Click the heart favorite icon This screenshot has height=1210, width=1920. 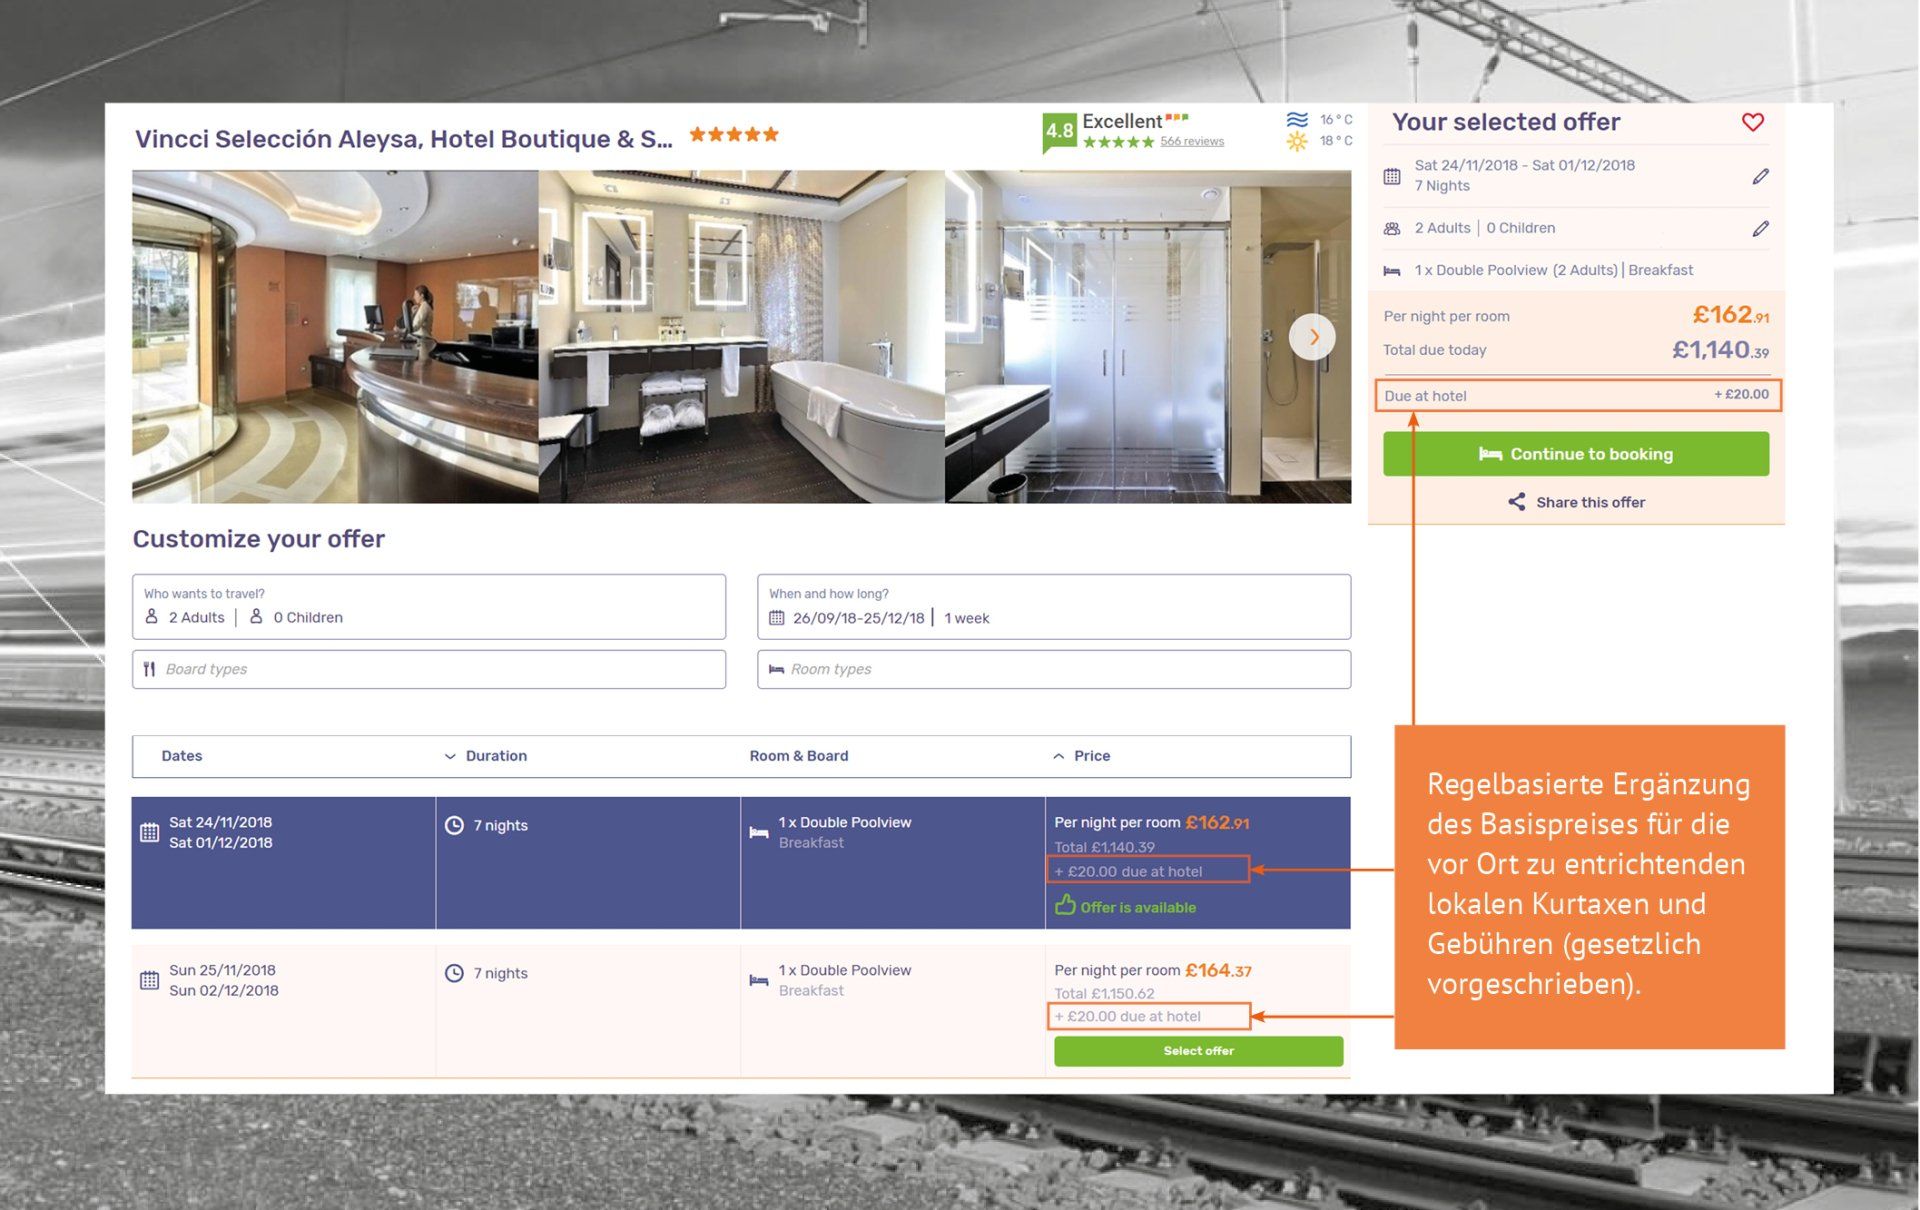pyautogui.click(x=1752, y=122)
